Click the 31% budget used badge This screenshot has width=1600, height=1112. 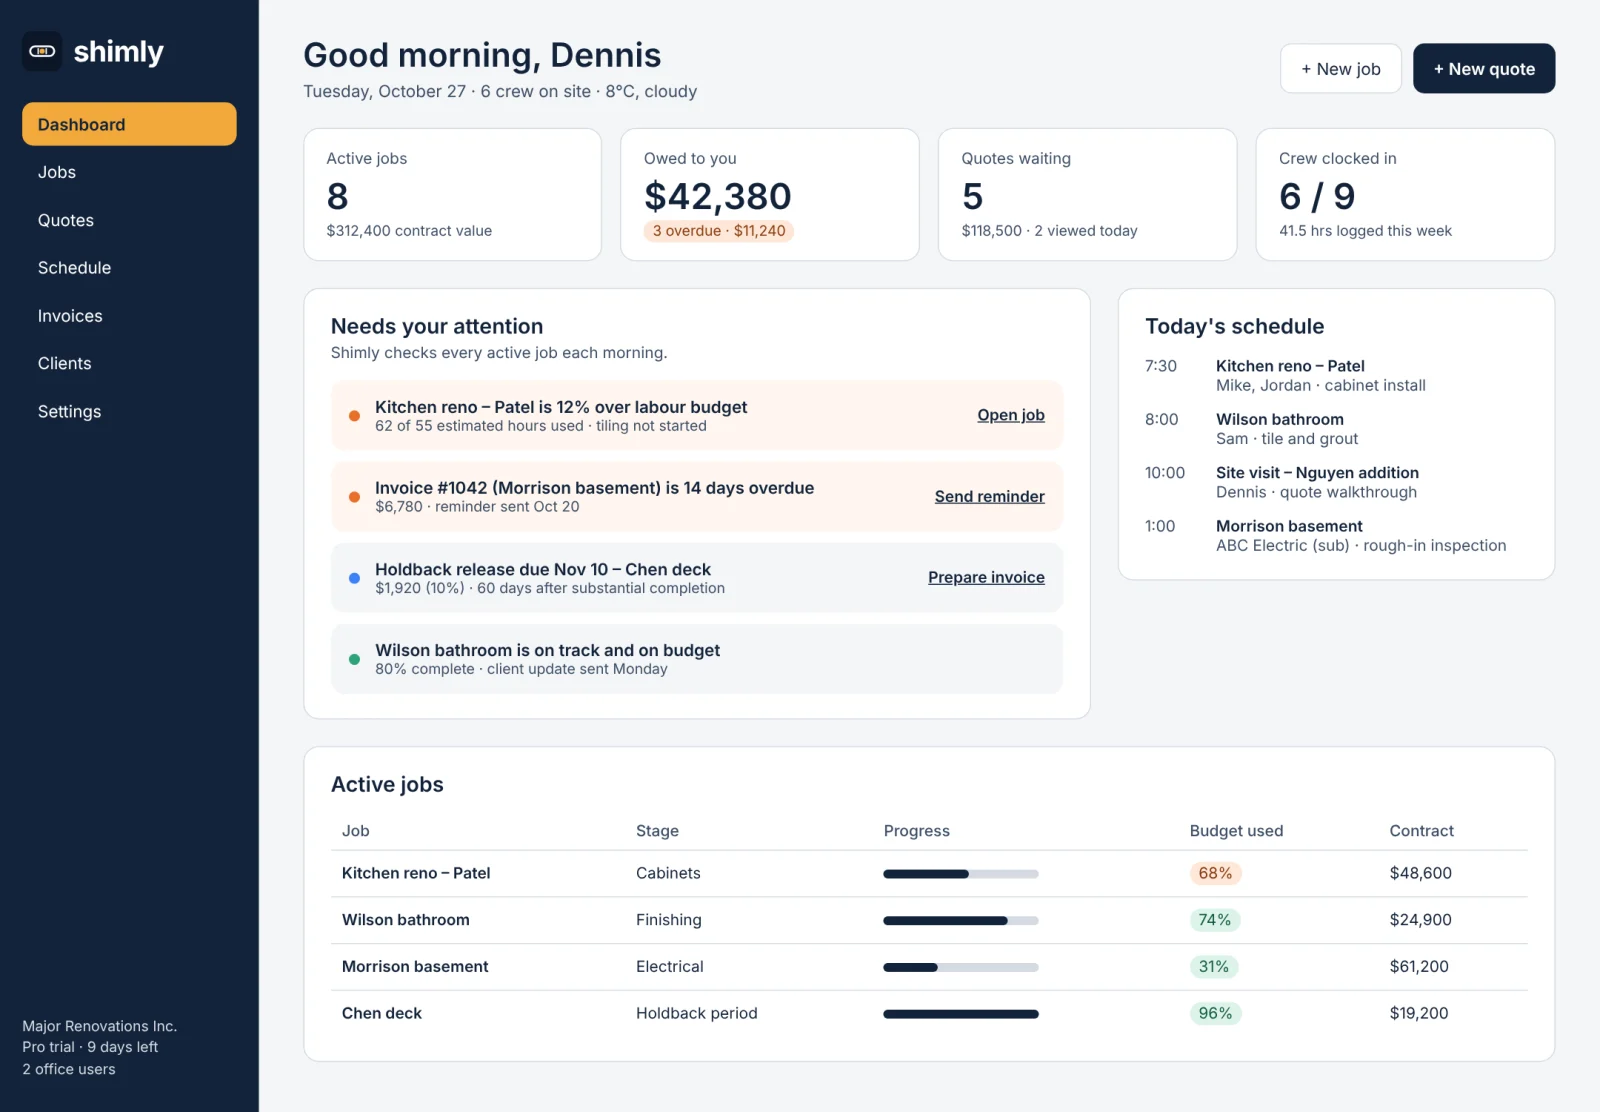[x=1214, y=967]
